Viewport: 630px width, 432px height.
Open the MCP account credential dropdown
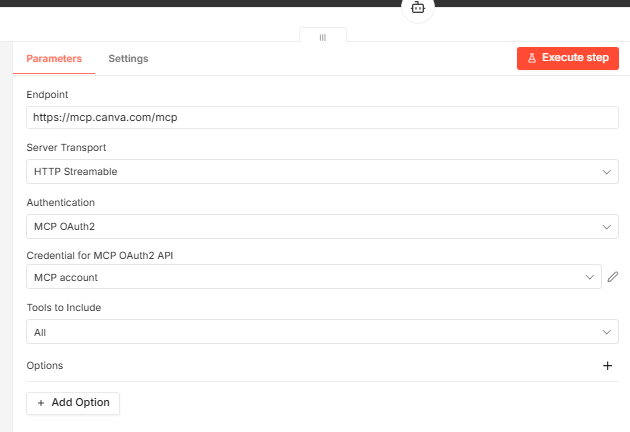314,277
